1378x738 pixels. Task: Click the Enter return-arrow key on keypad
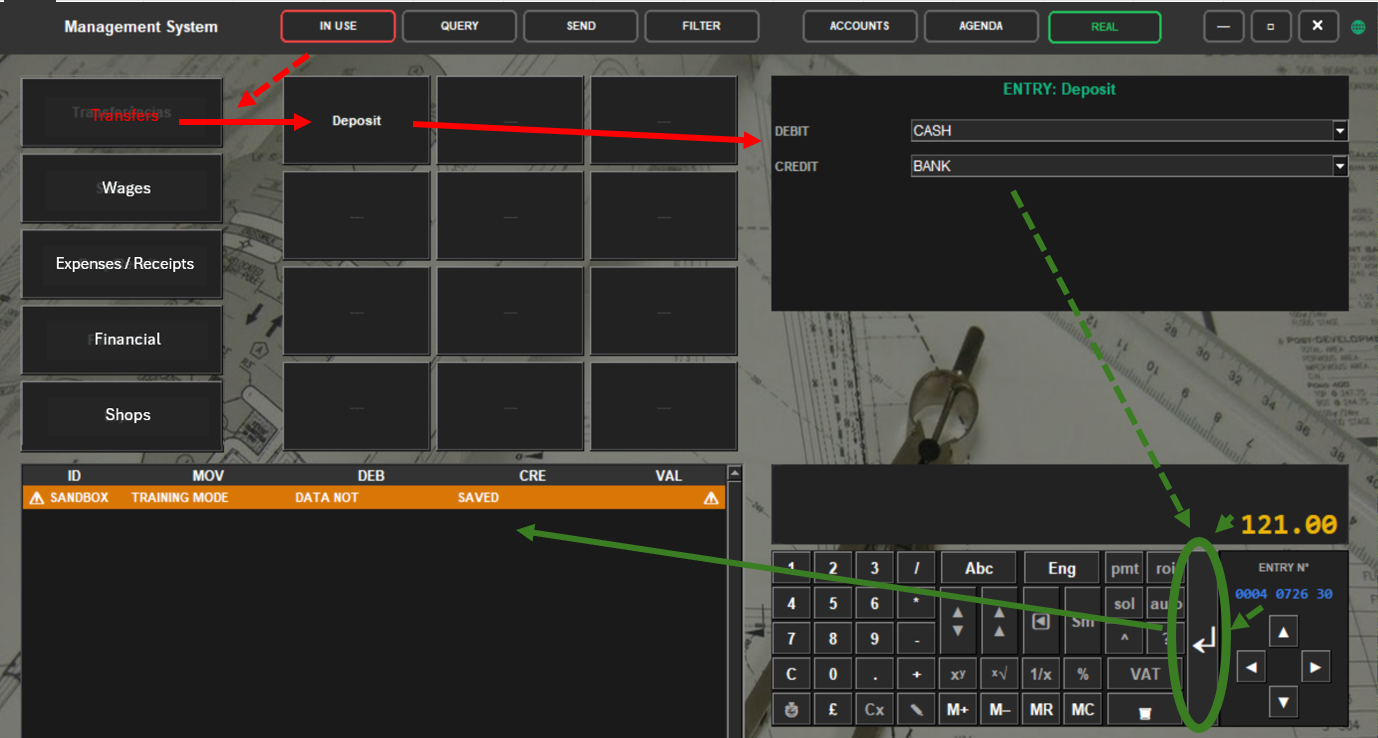pyautogui.click(x=1204, y=640)
